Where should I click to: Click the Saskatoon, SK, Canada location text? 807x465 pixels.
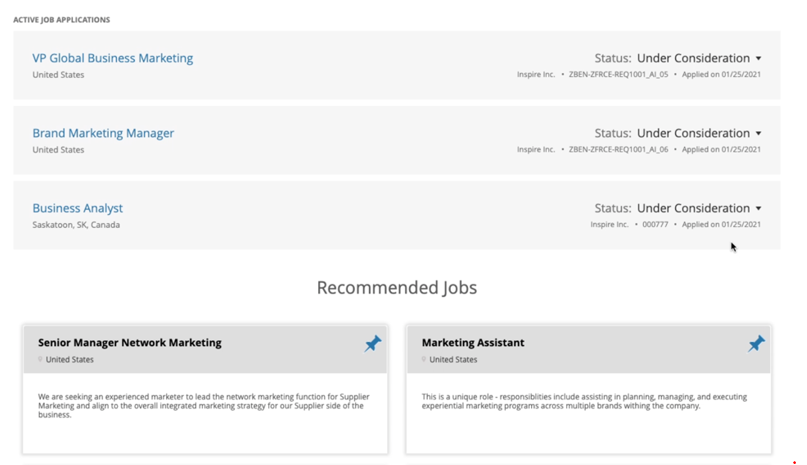coord(76,225)
